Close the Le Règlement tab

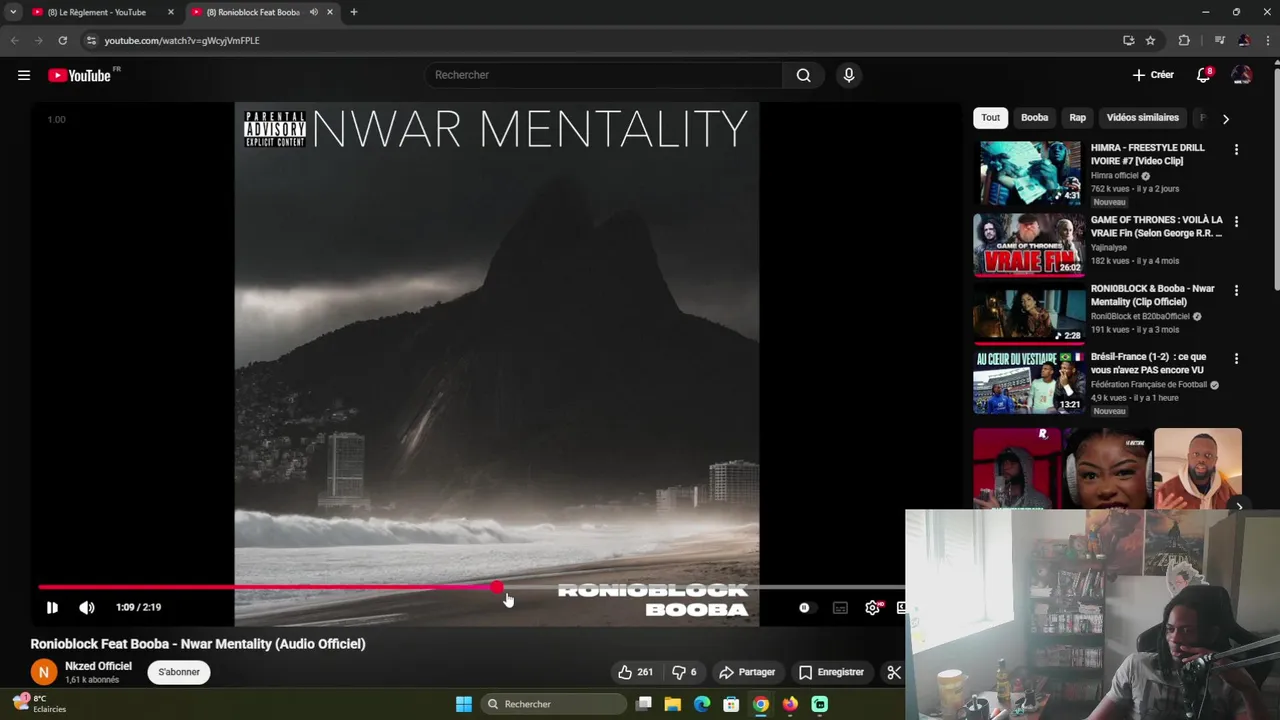(171, 12)
